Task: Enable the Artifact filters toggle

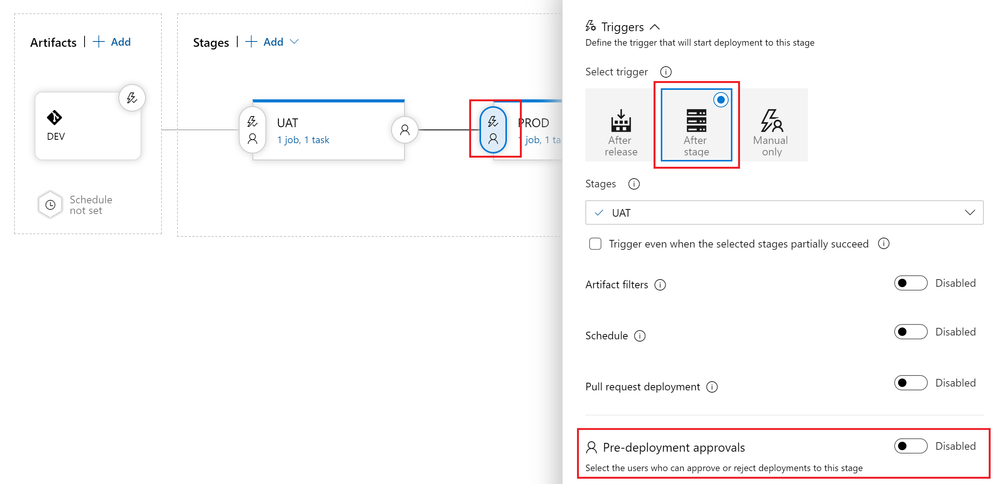Action: [x=910, y=283]
